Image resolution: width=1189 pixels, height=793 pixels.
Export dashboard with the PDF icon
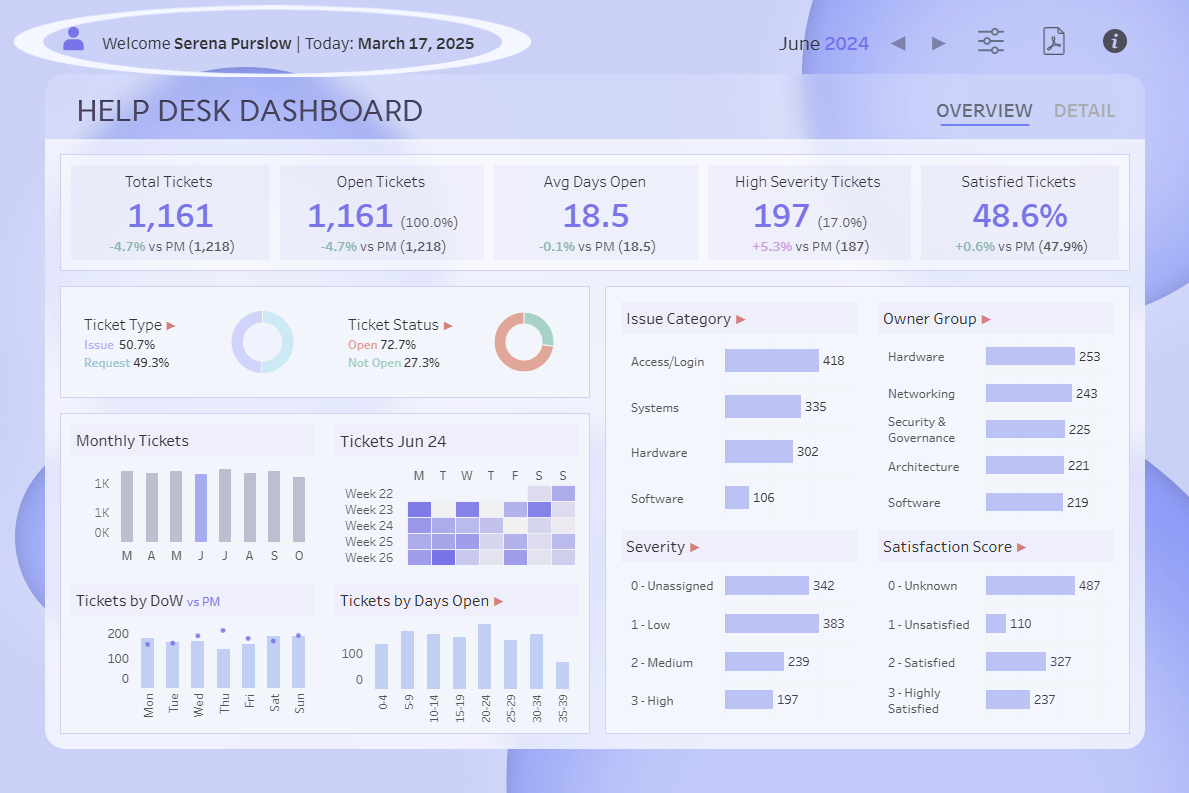(x=1054, y=41)
